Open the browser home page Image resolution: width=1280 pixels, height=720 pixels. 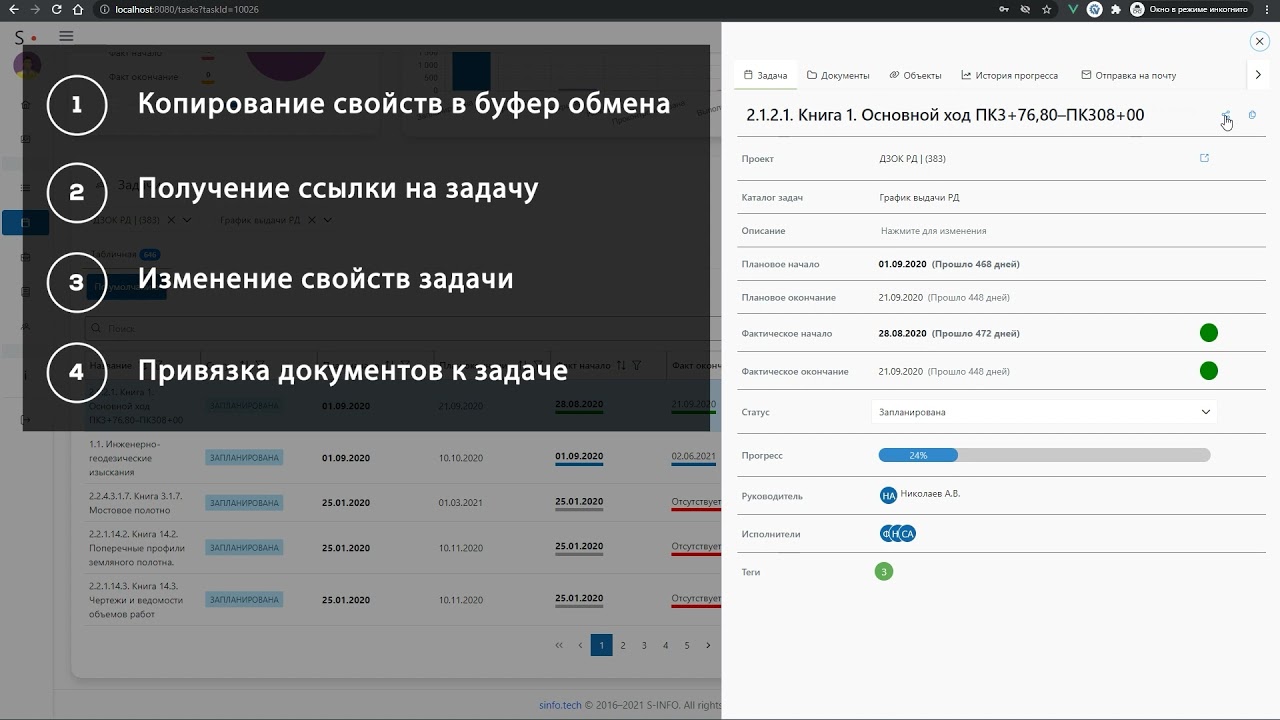78,9
